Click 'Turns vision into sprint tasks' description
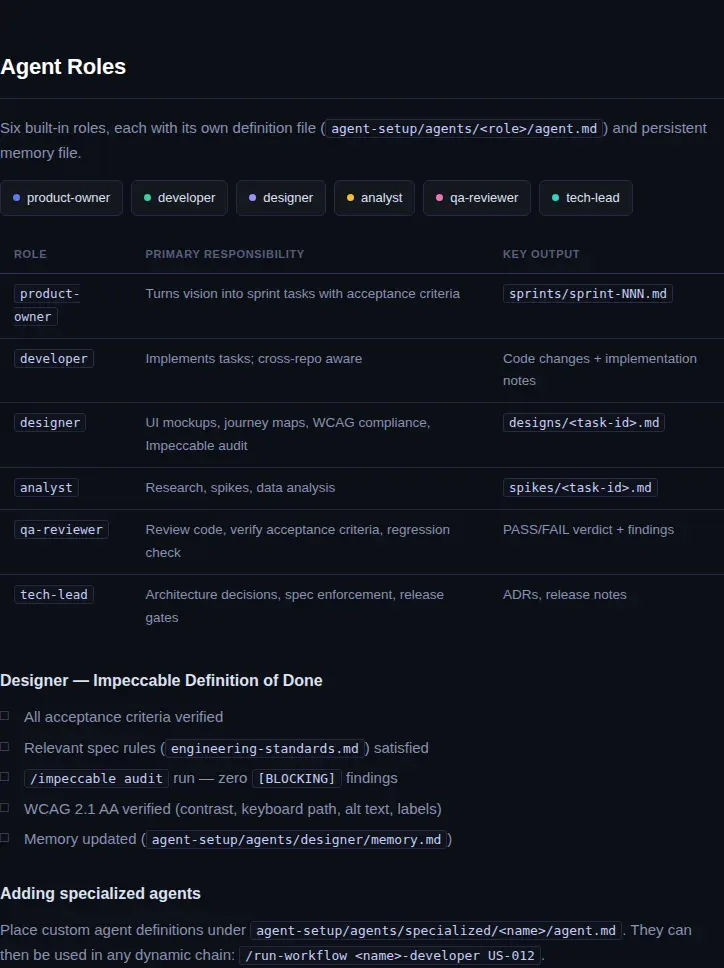 pos(302,294)
